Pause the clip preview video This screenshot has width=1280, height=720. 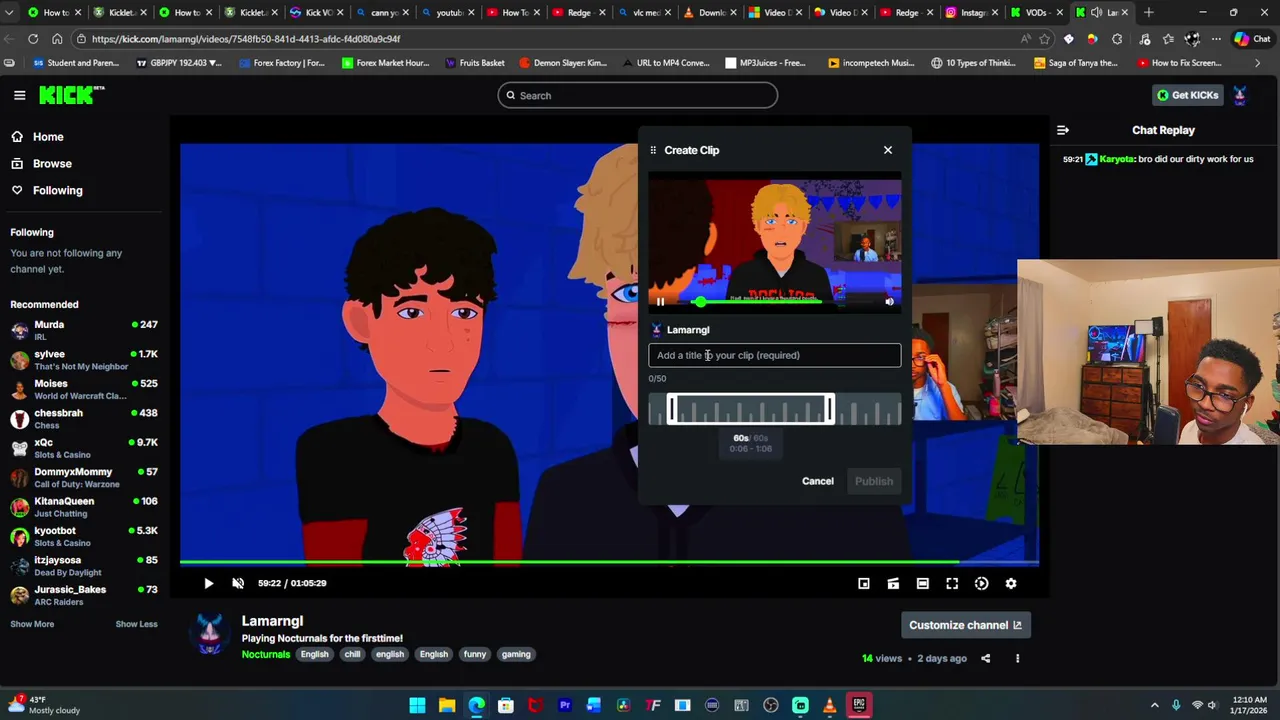(x=660, y=301)
